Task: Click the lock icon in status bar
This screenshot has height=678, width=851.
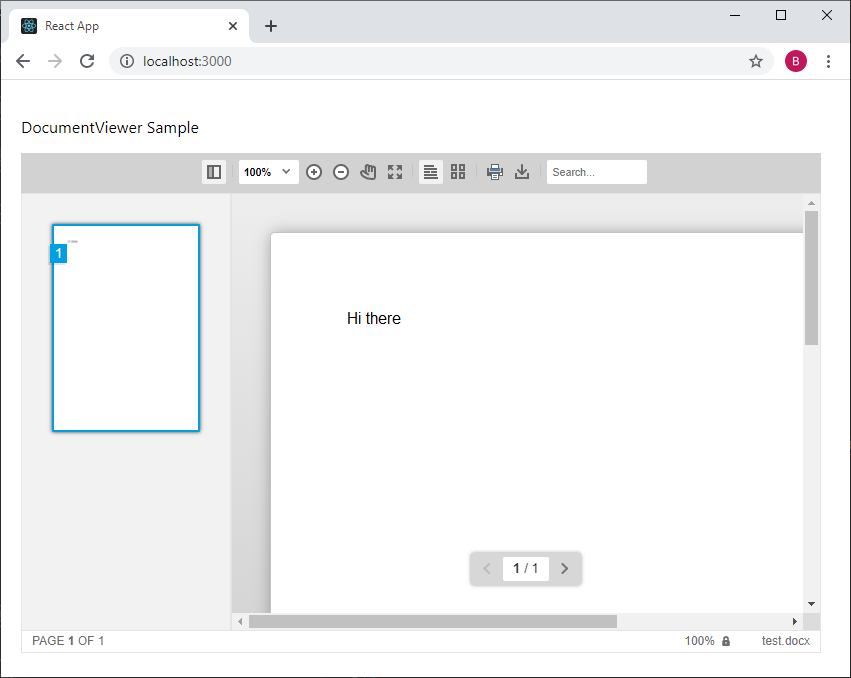Action: coord(726,641)
